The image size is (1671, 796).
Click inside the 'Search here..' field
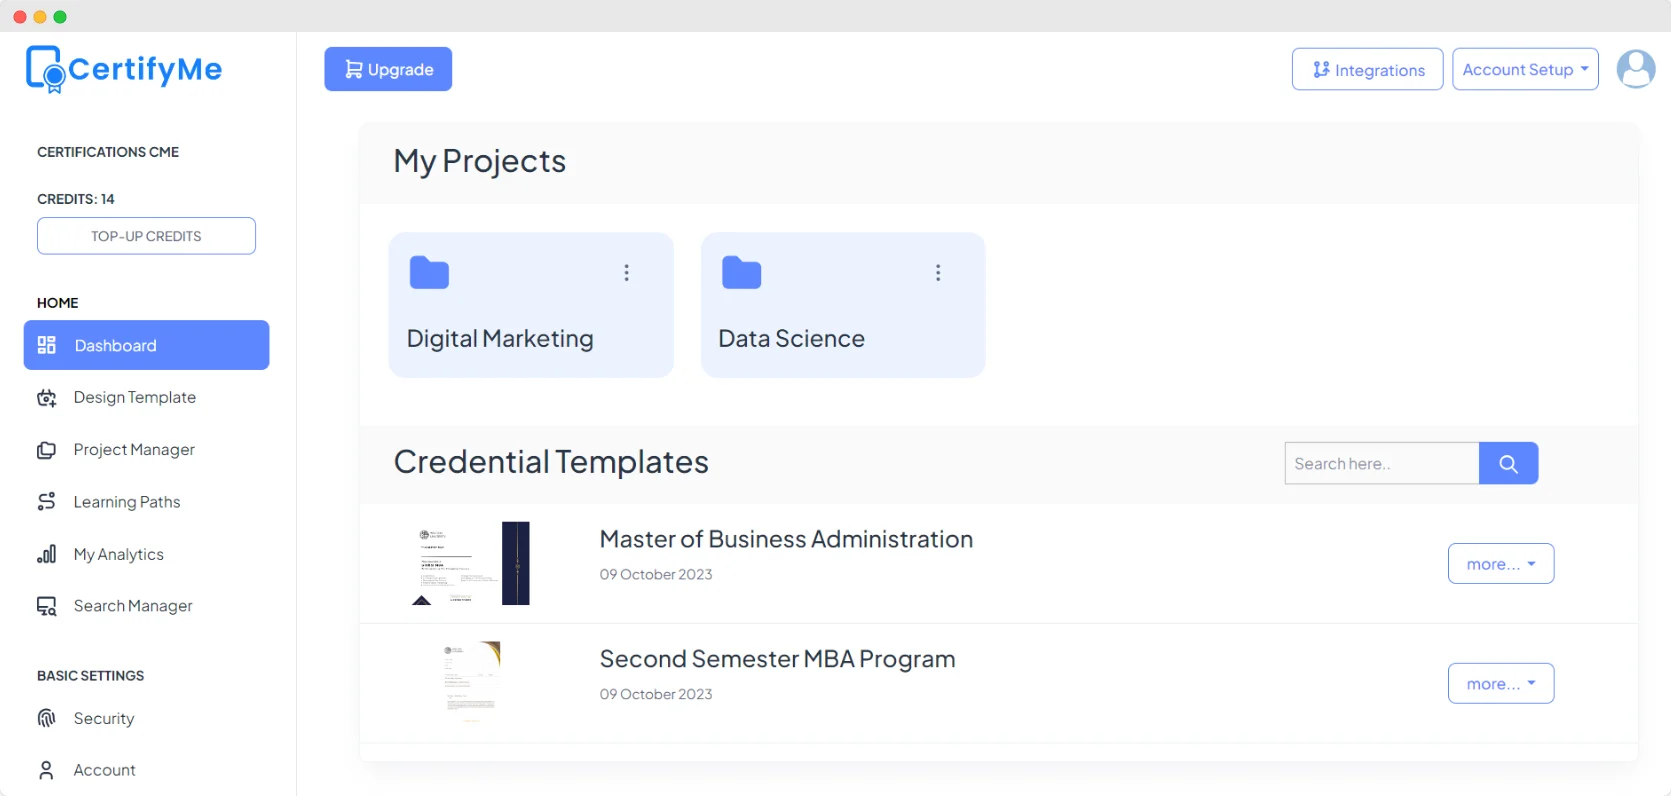(x=1382, y=463)
